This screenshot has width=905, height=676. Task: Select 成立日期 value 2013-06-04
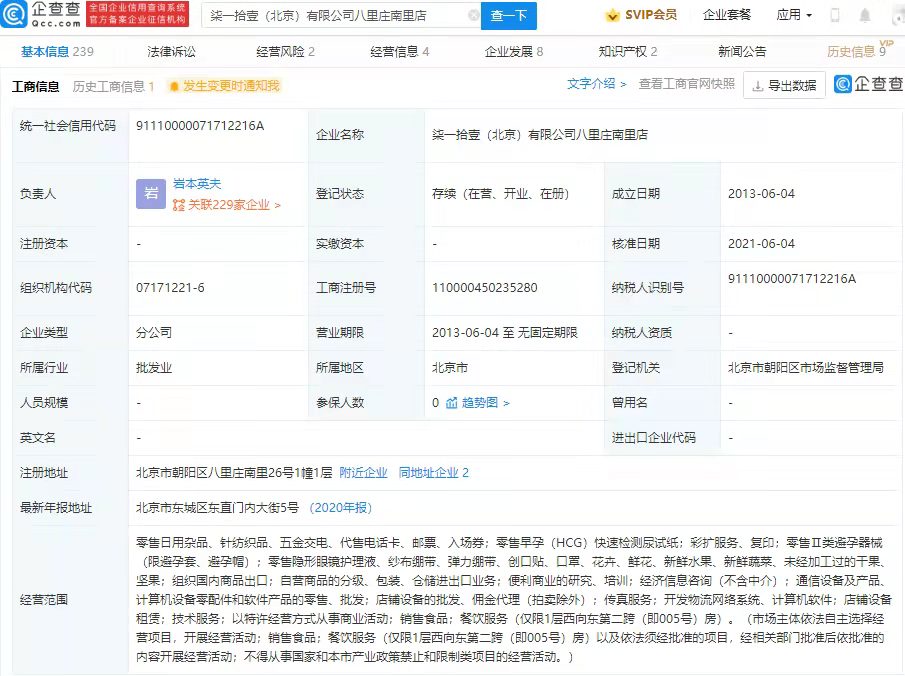pyautogui.click(x=761, y=194)
